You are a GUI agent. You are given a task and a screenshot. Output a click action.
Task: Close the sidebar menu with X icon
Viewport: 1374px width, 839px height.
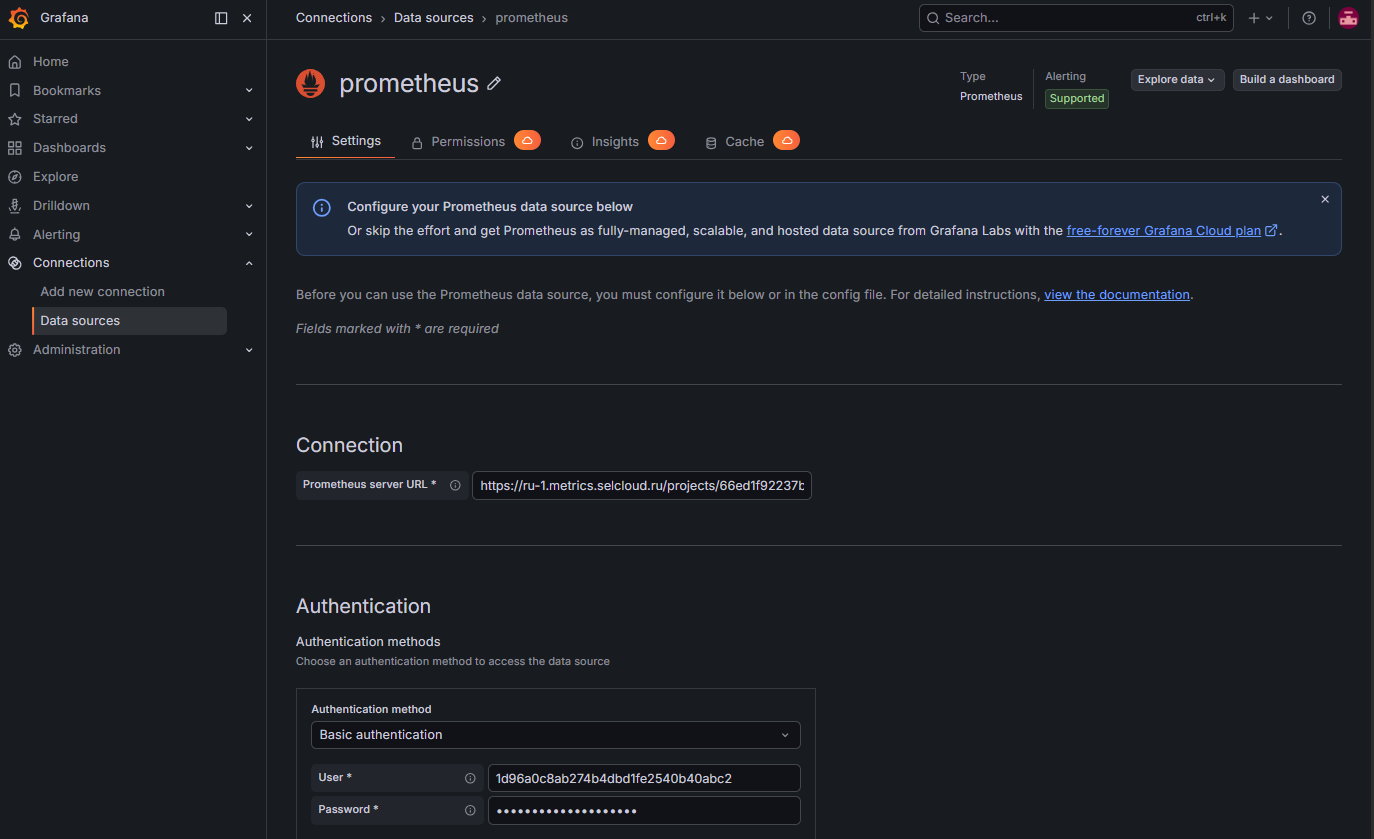tap(247, 18)
